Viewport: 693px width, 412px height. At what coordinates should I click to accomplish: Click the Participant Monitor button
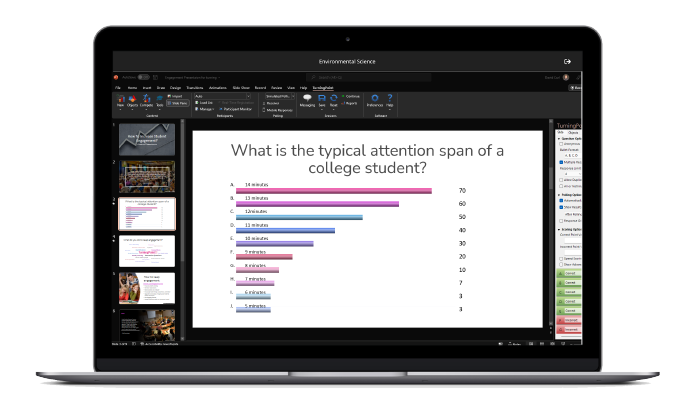[x=237, y=108]
